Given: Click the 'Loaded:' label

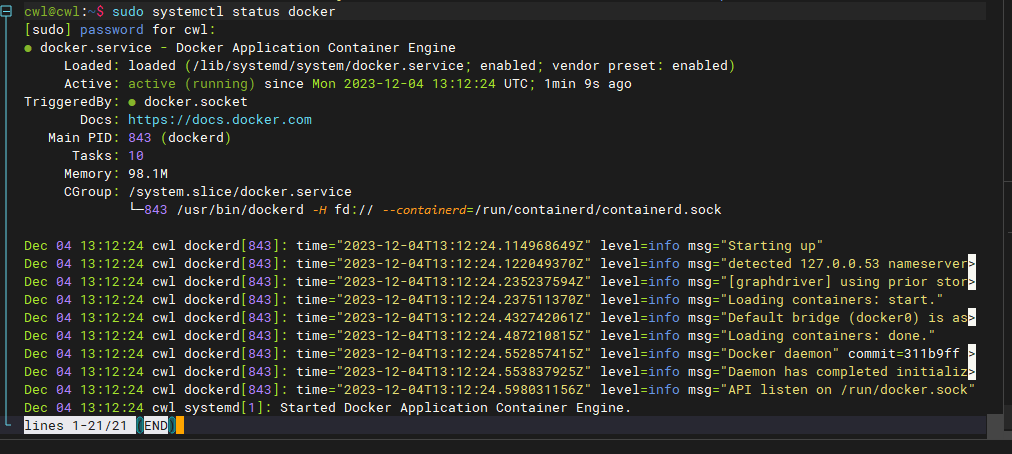Looking at the screenshot, I should coord(92,66).
